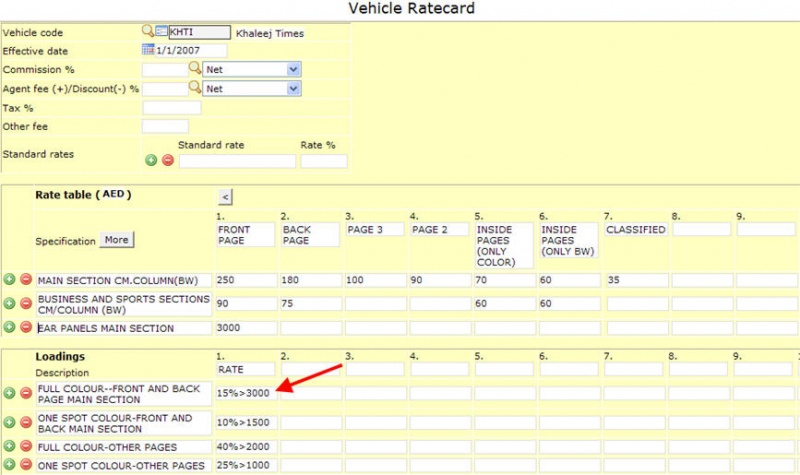Open the effective date calendar picker
Viewport: 800px width, 475px height.
point(148,49)
